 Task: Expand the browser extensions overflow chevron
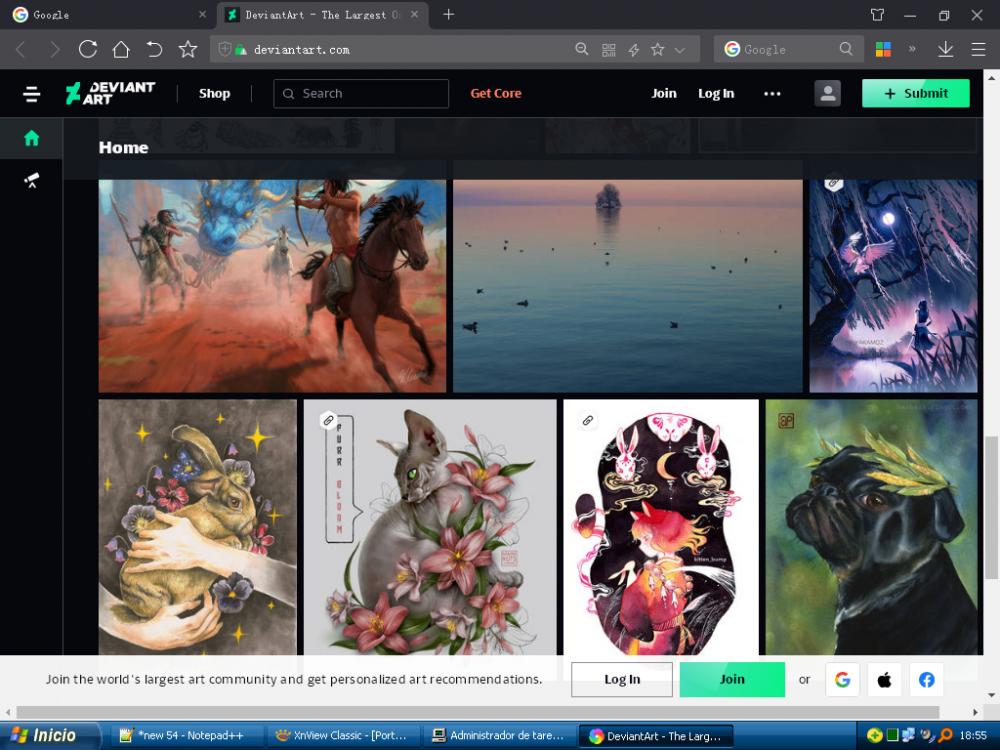pyautogui.click(x=912, y=49)
